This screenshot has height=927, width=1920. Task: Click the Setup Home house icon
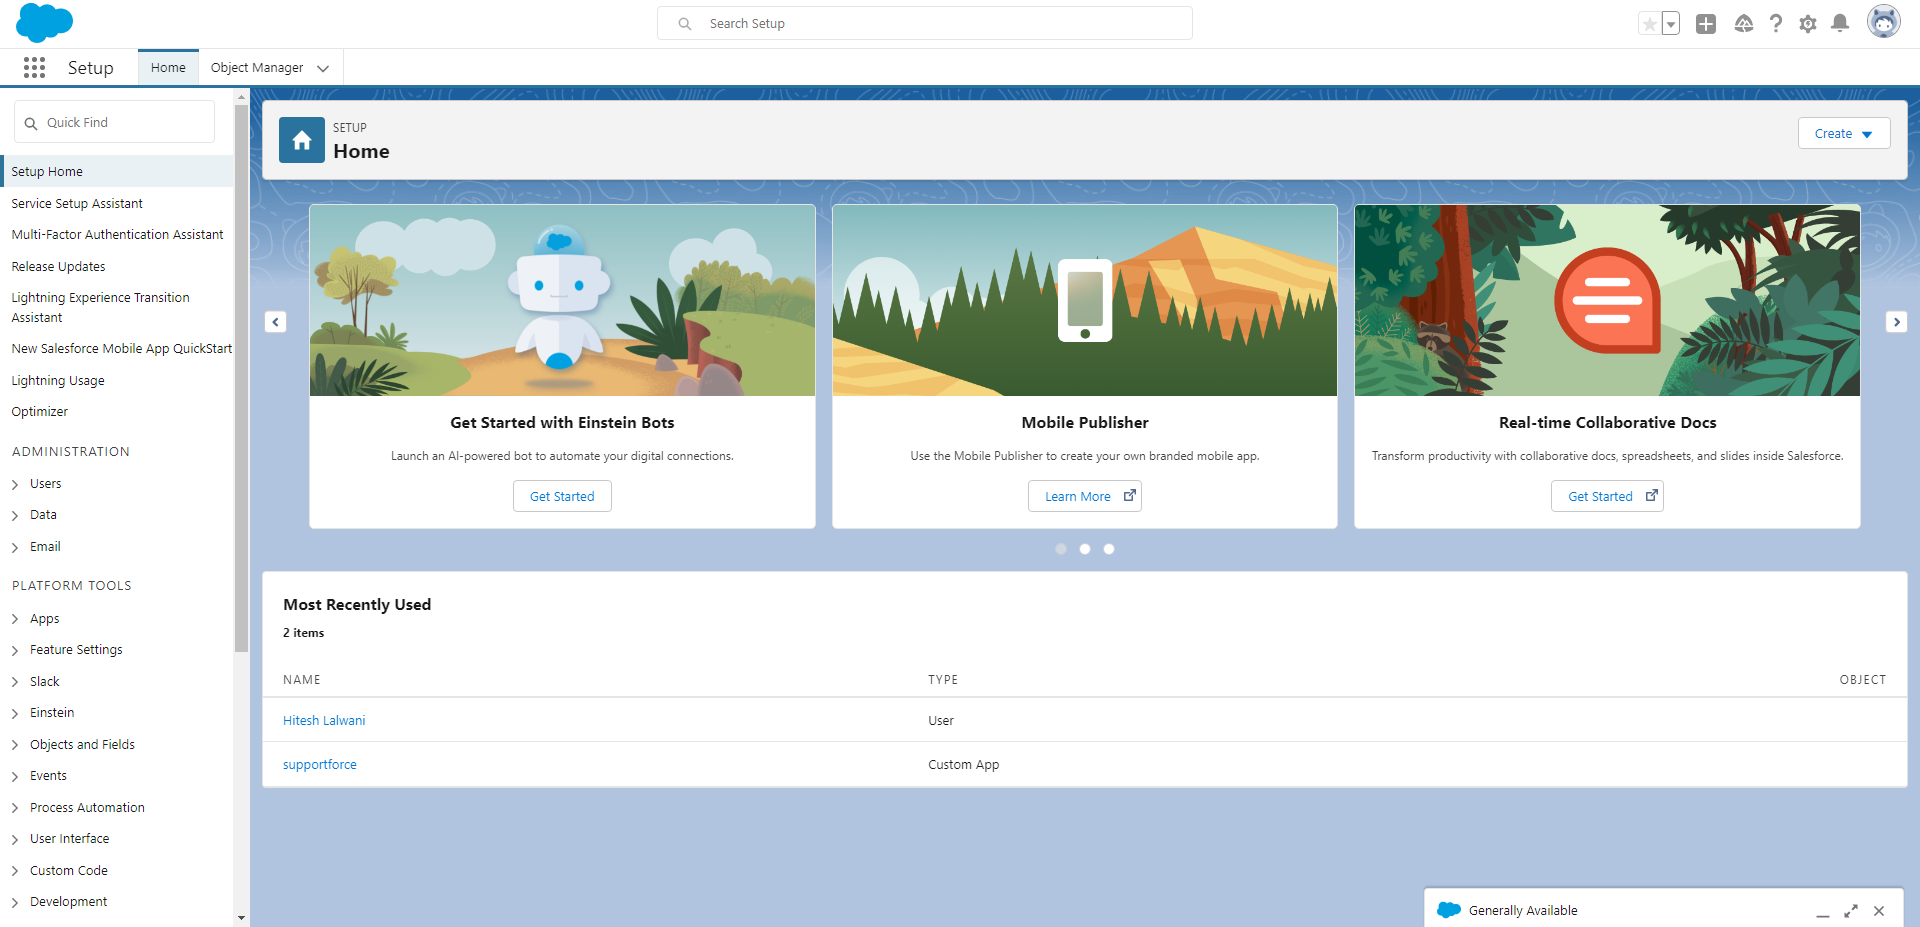click(300, 140)
